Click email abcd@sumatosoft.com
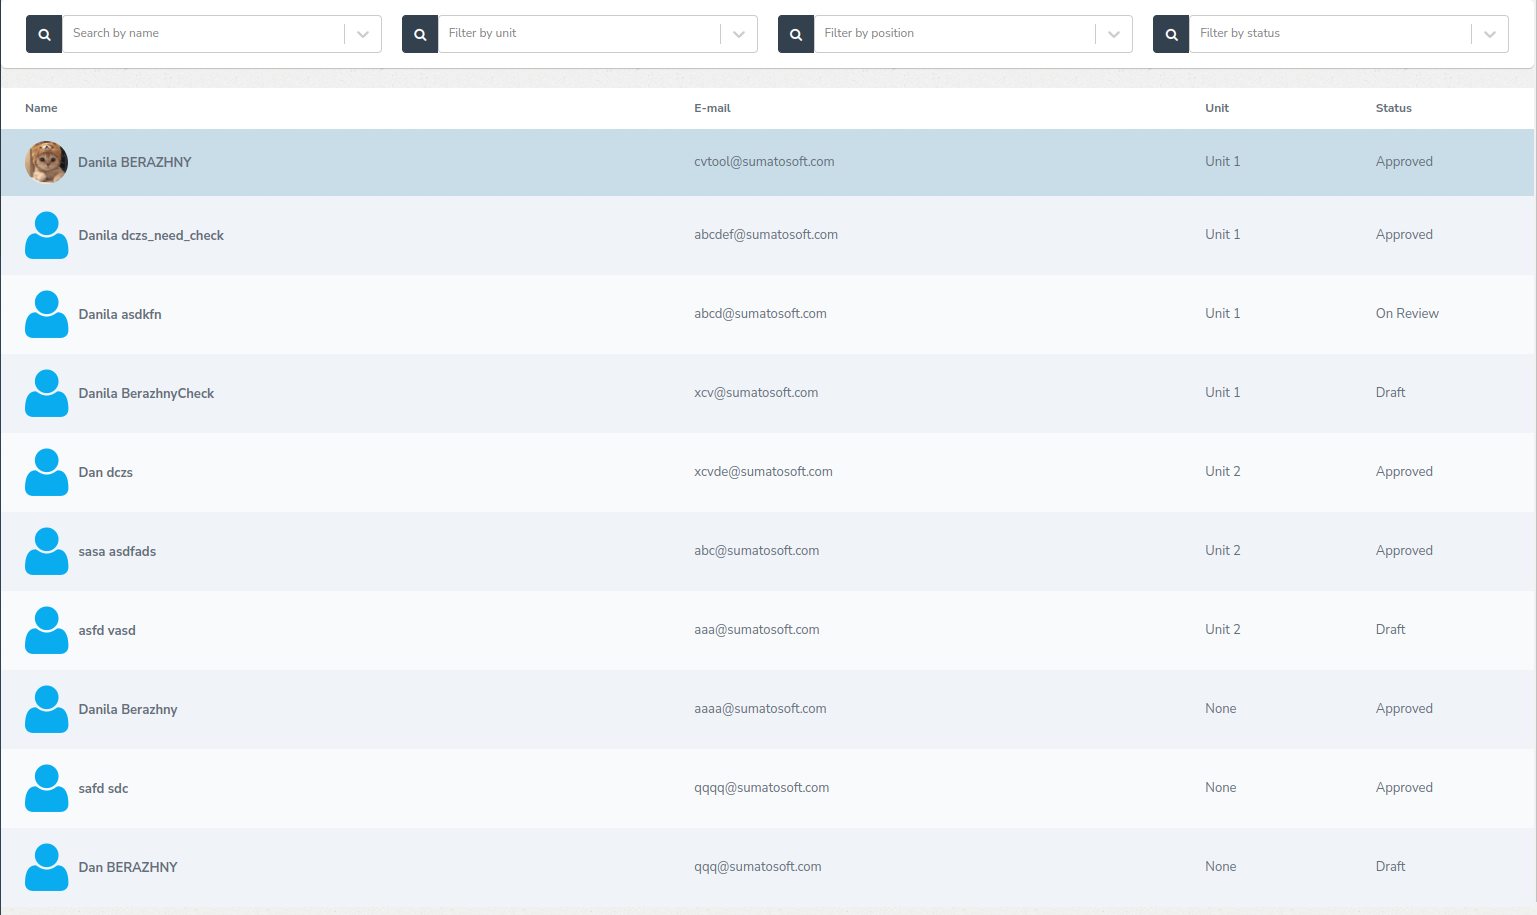 pos(760,313)
